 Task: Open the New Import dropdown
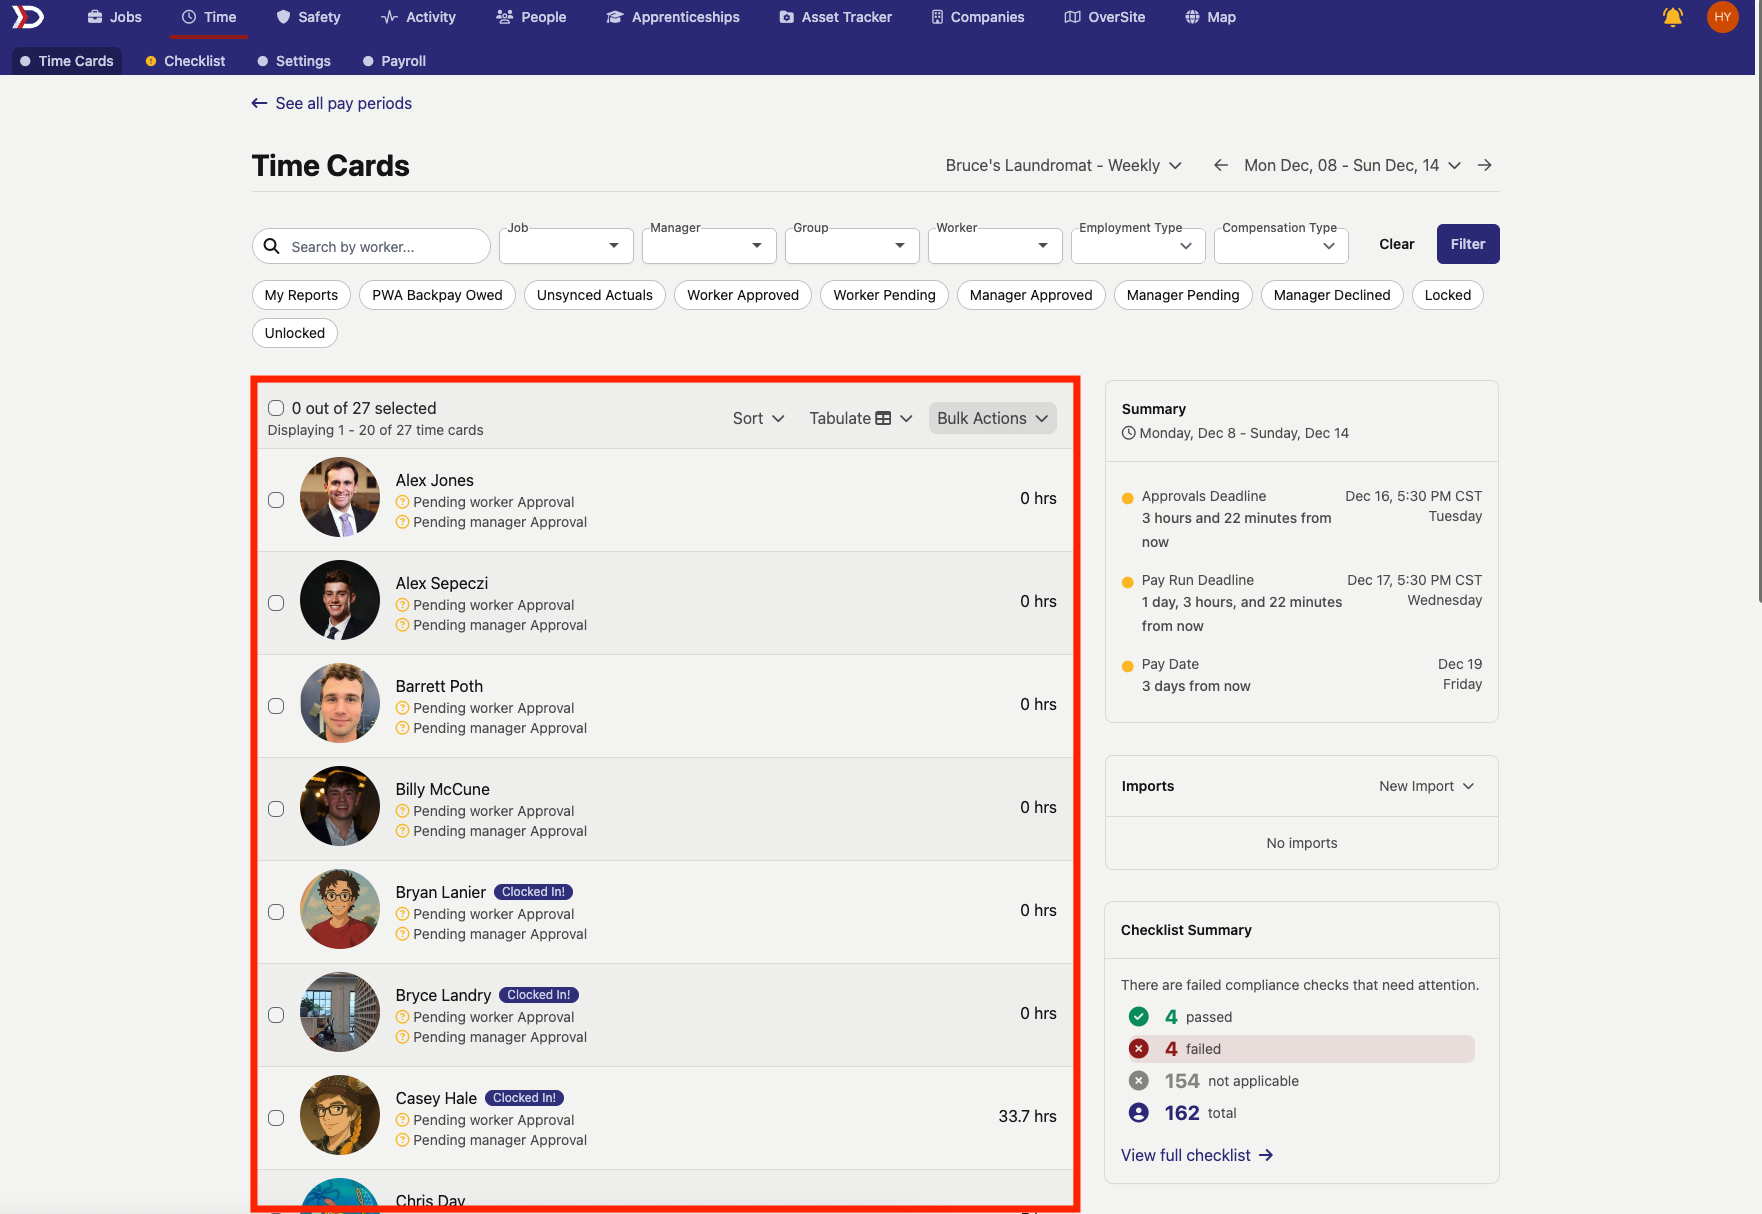pos(1427,786)
